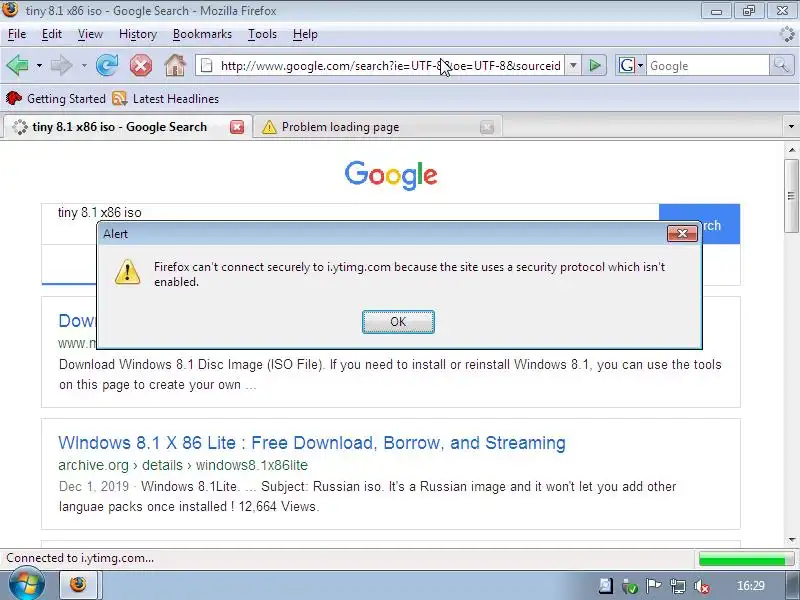Click the Firefox icon in the taskbar

point(78,584)
